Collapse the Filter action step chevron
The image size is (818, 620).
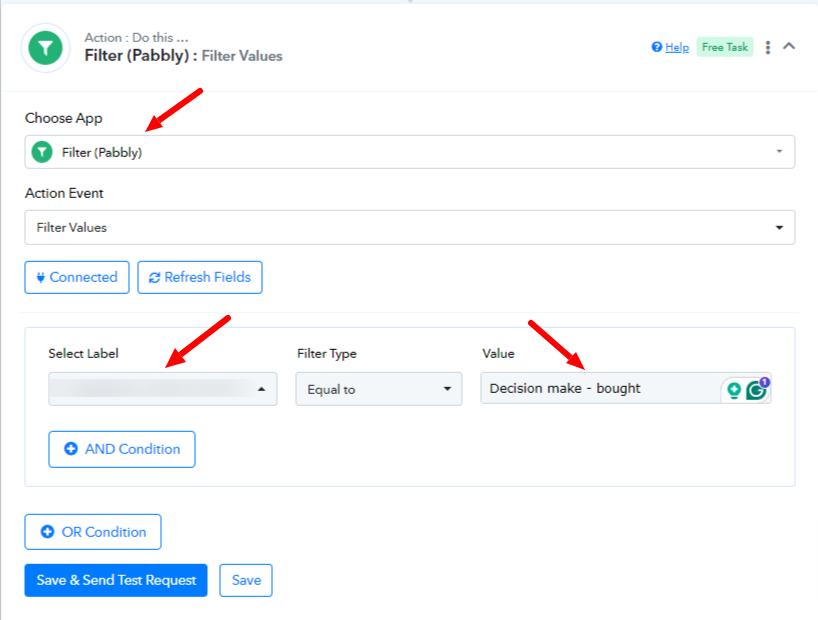tap(789, 46)
